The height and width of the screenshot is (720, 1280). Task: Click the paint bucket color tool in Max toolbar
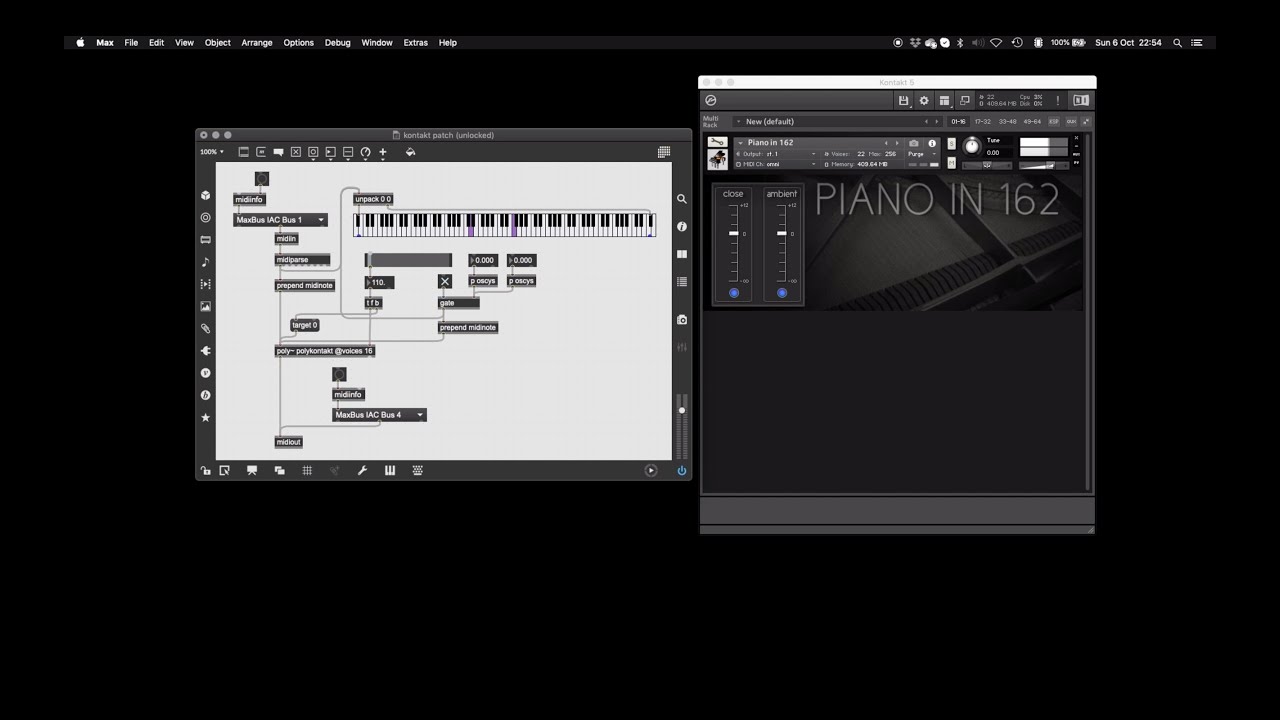point(410,152)
